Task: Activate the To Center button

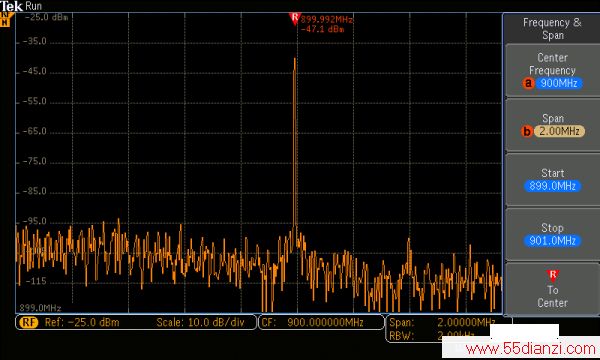Action: click(x=552, y=289)
